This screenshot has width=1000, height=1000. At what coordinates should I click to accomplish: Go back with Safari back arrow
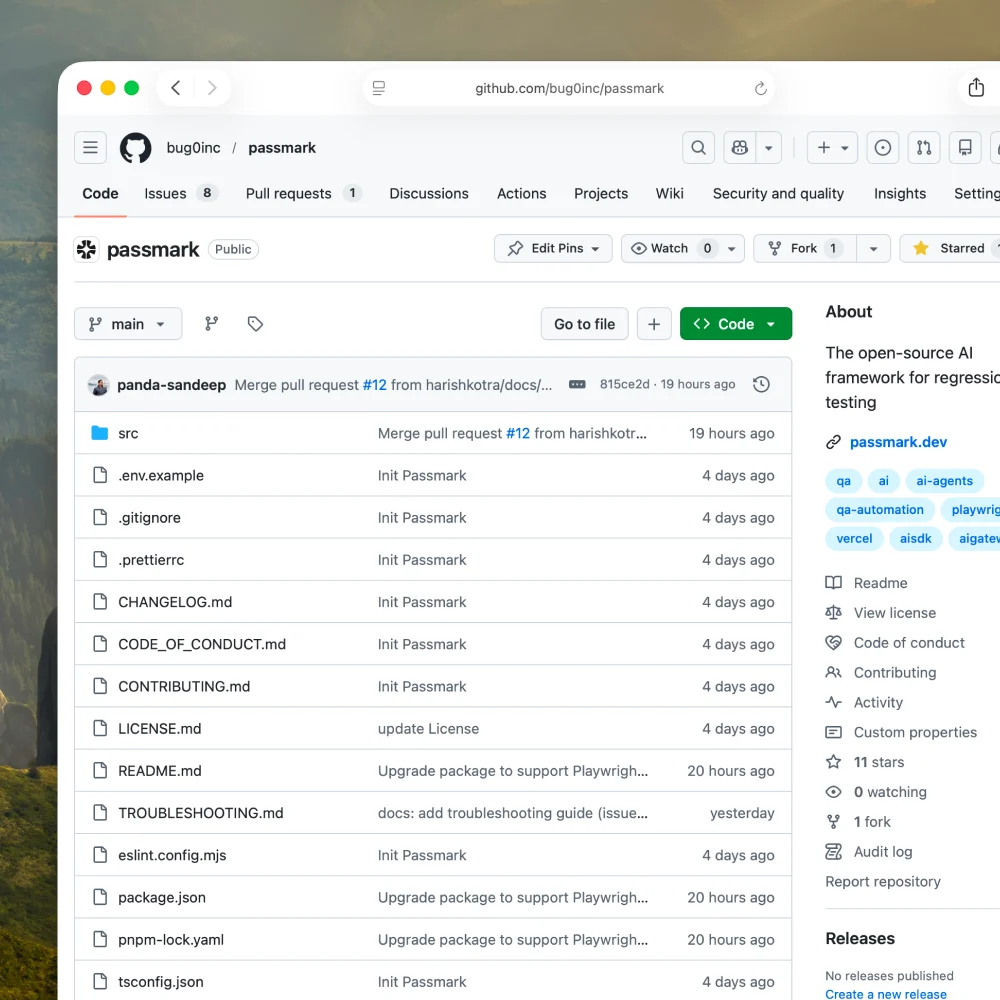click(176, 87)
